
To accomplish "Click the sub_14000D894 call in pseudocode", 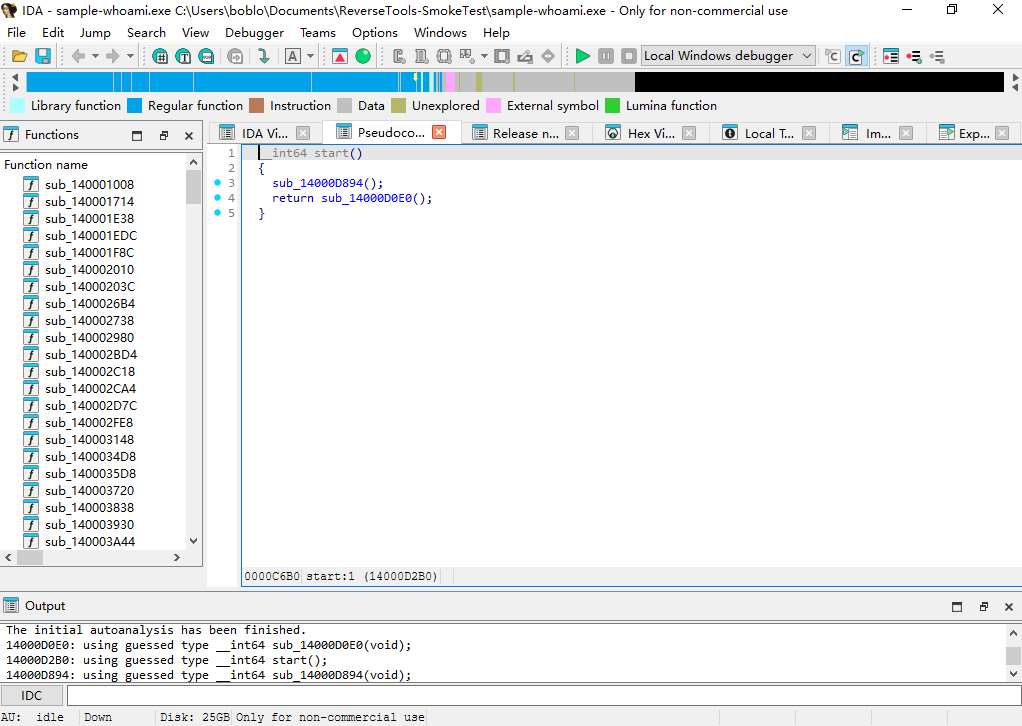I will [317, 183].
